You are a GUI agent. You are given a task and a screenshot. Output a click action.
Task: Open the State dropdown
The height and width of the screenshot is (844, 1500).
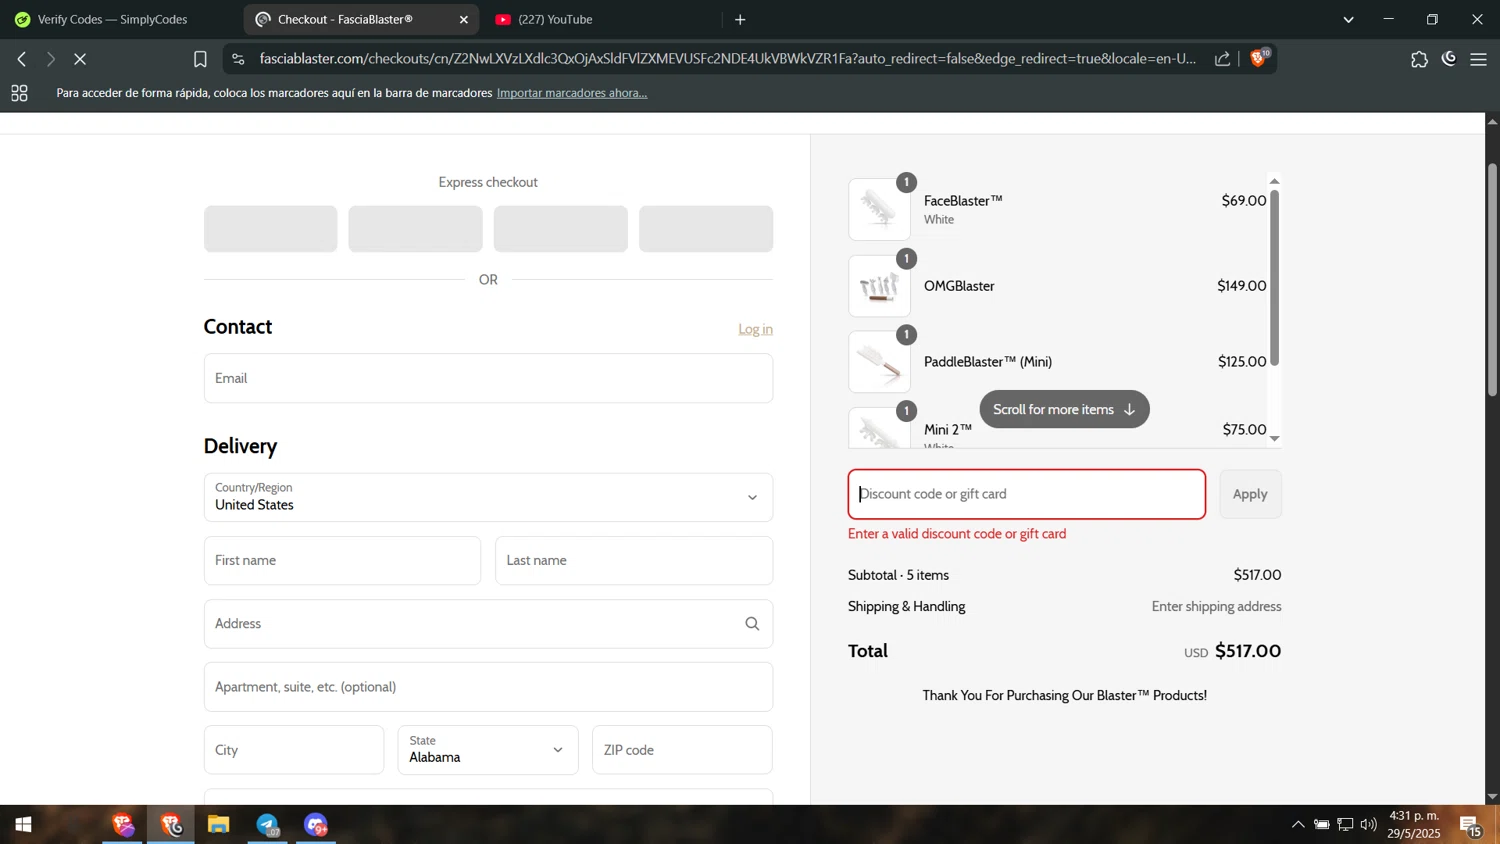tap(488, 750)
